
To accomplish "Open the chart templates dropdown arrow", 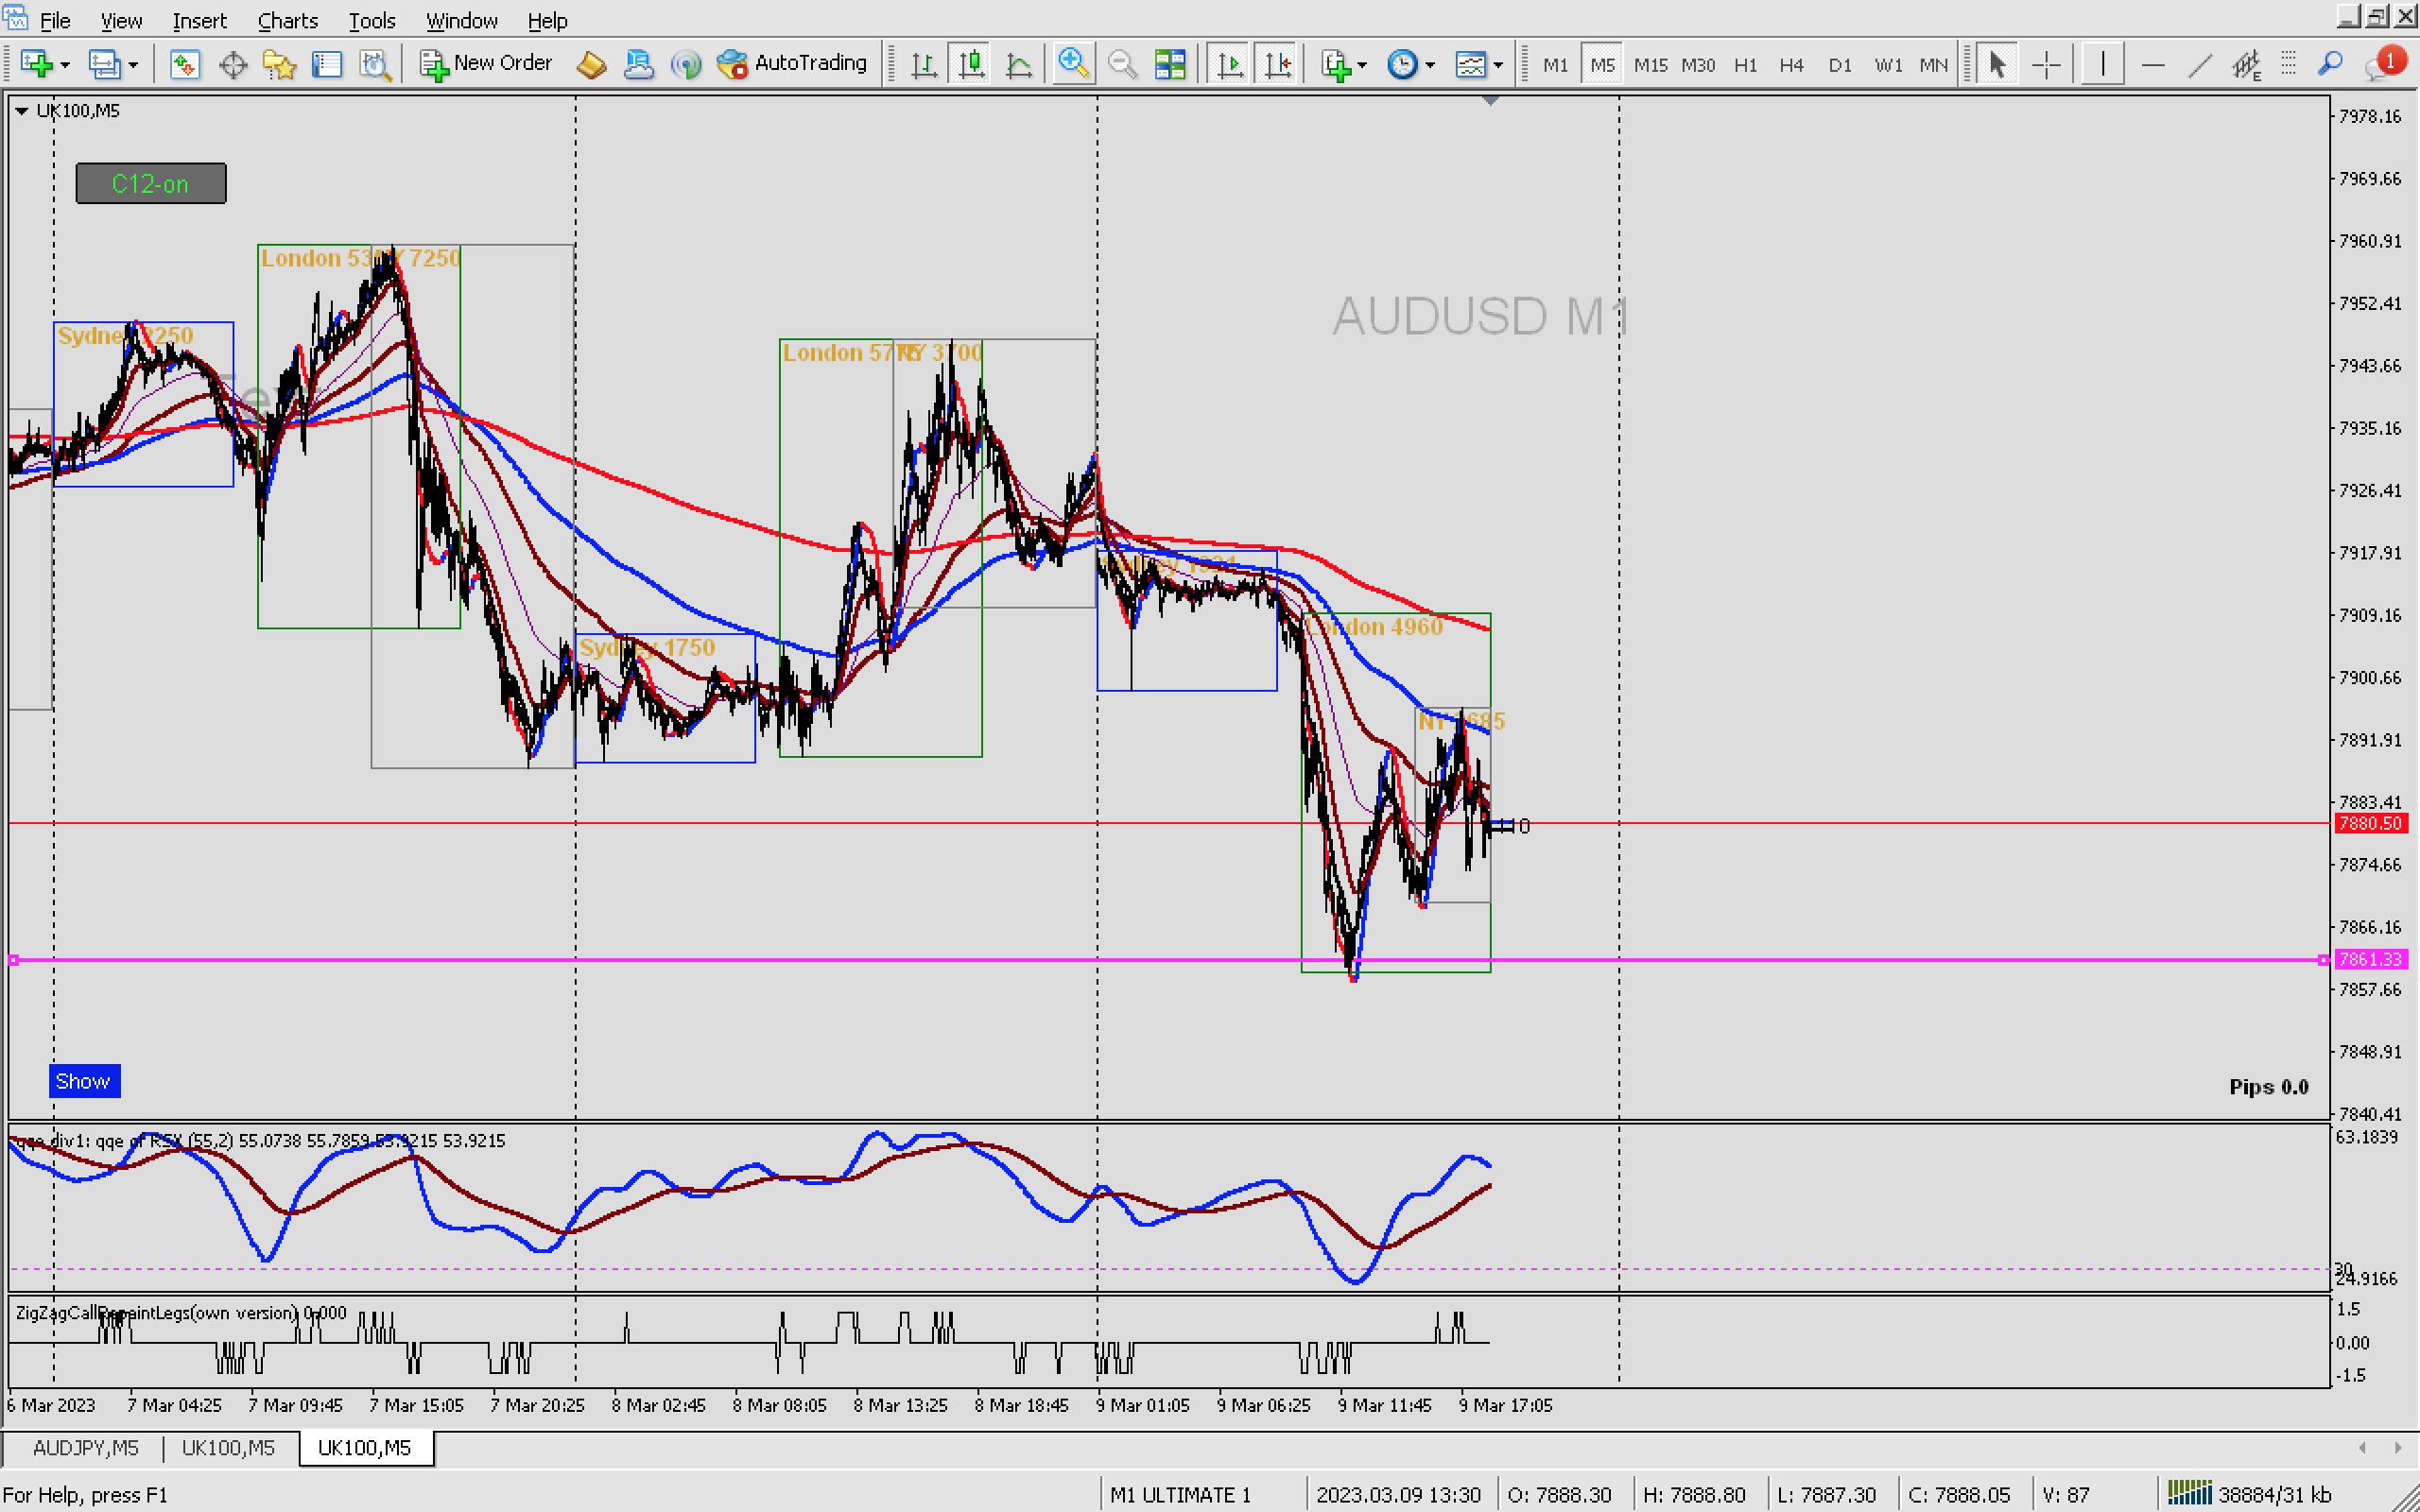I will tap(1498, 66).
